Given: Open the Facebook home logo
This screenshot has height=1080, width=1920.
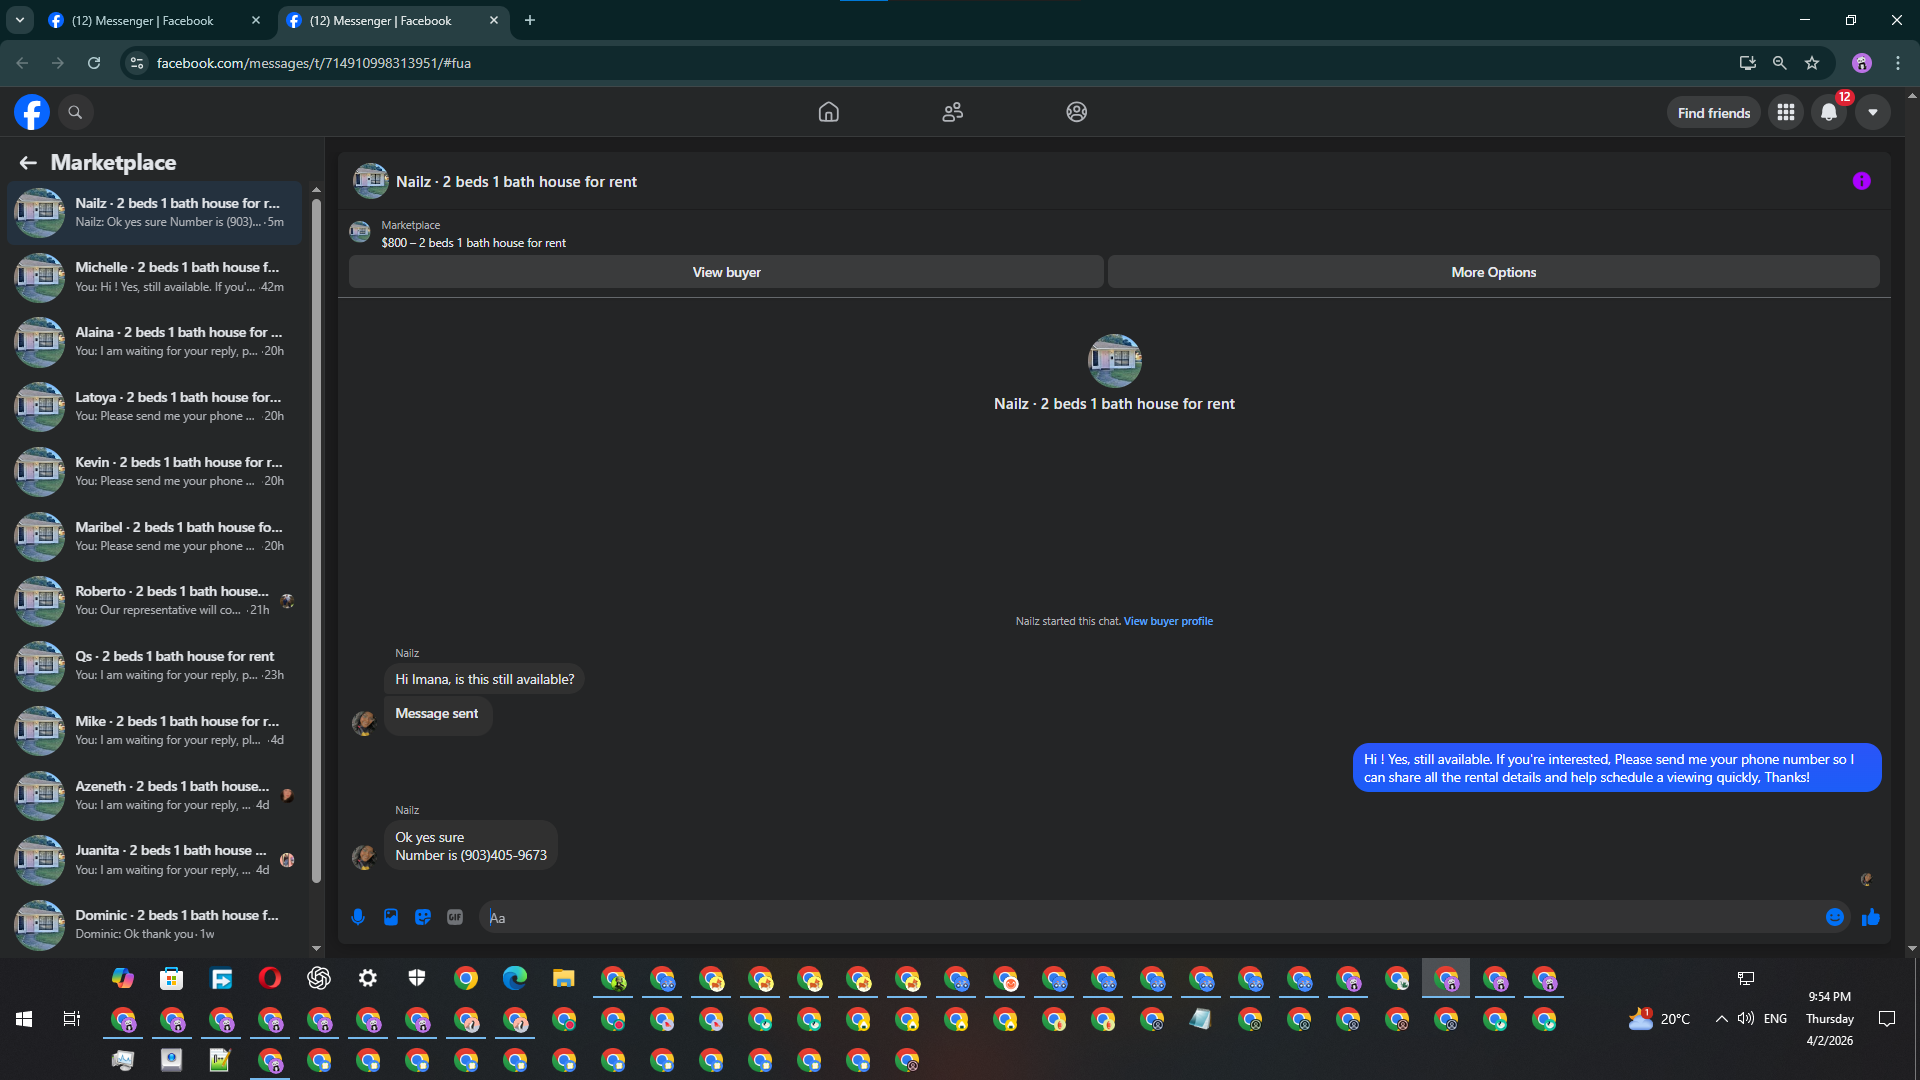Looking at the screenshot, I should [32, 112].
